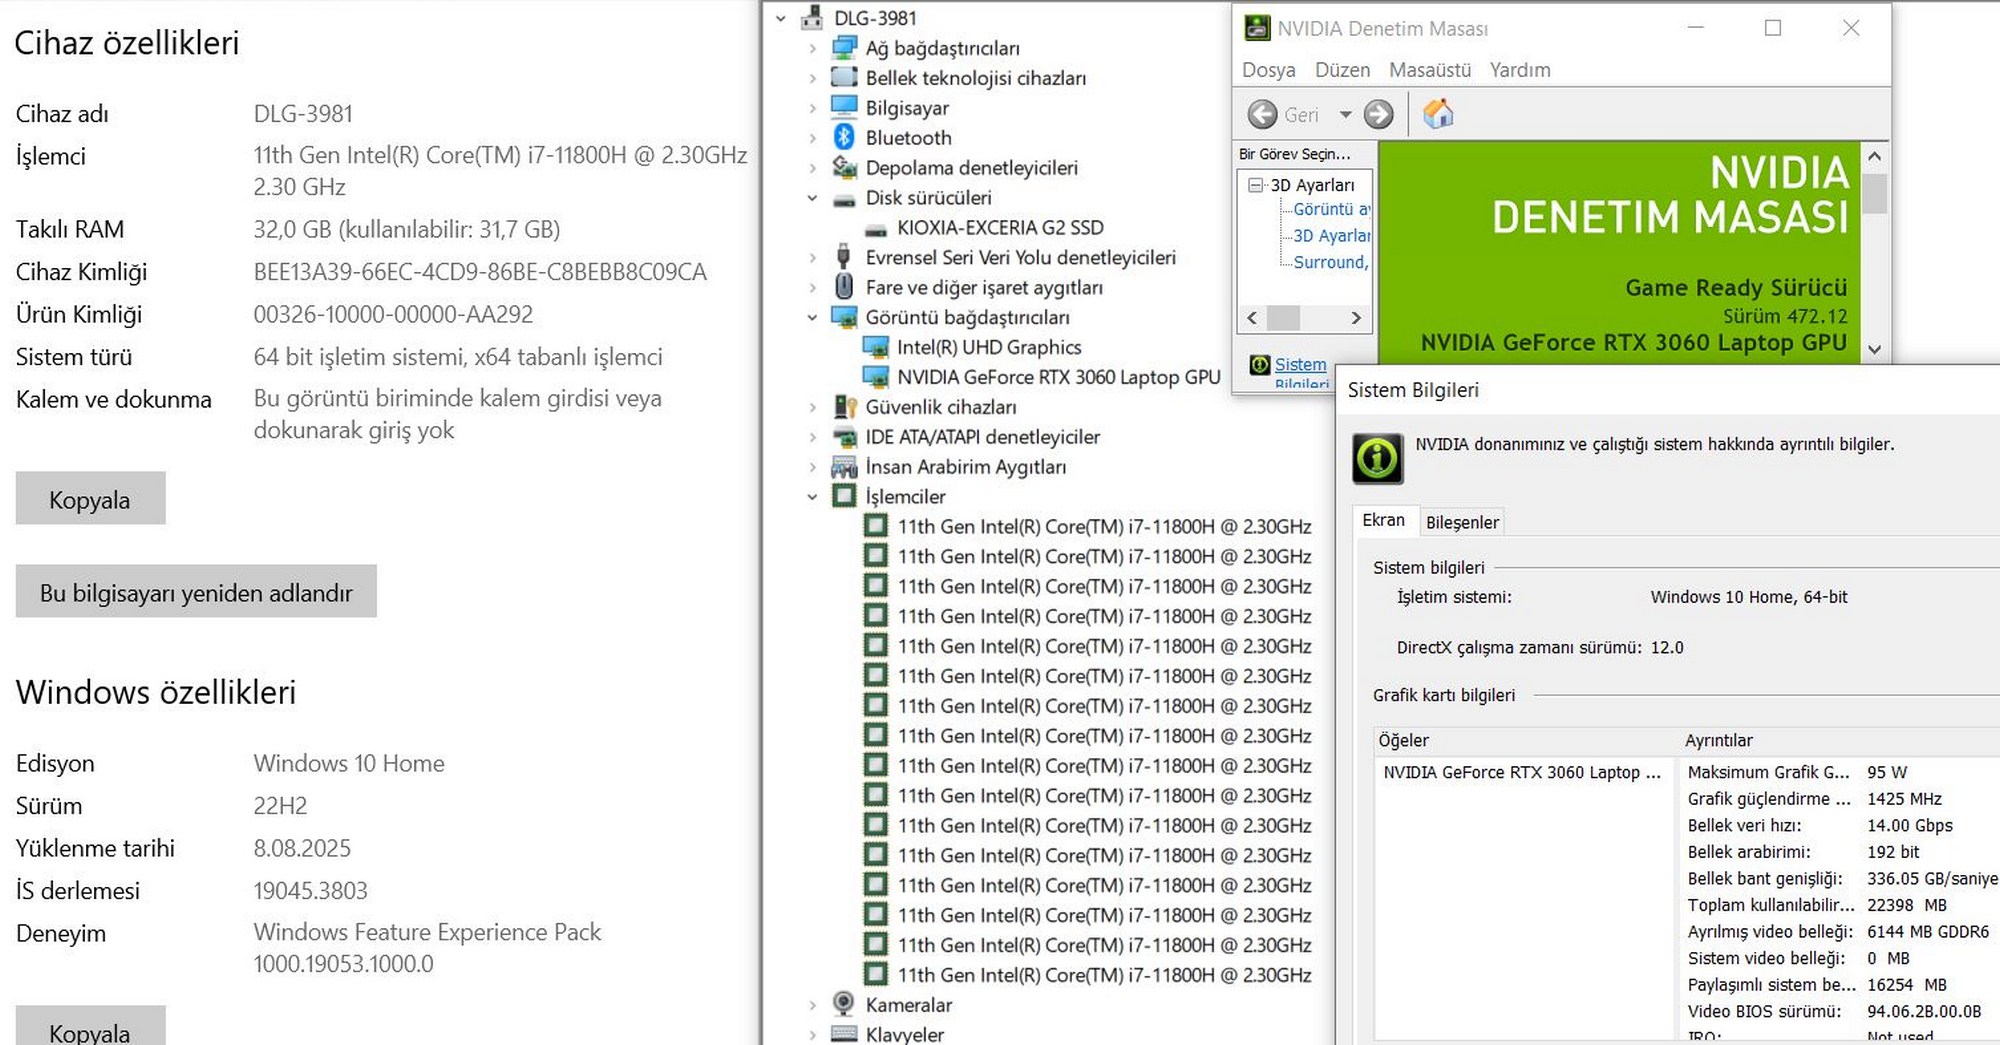Click the forward arrow icon in NVIDIA toolbar
2000x1045 pixels.
point(1379,115)
